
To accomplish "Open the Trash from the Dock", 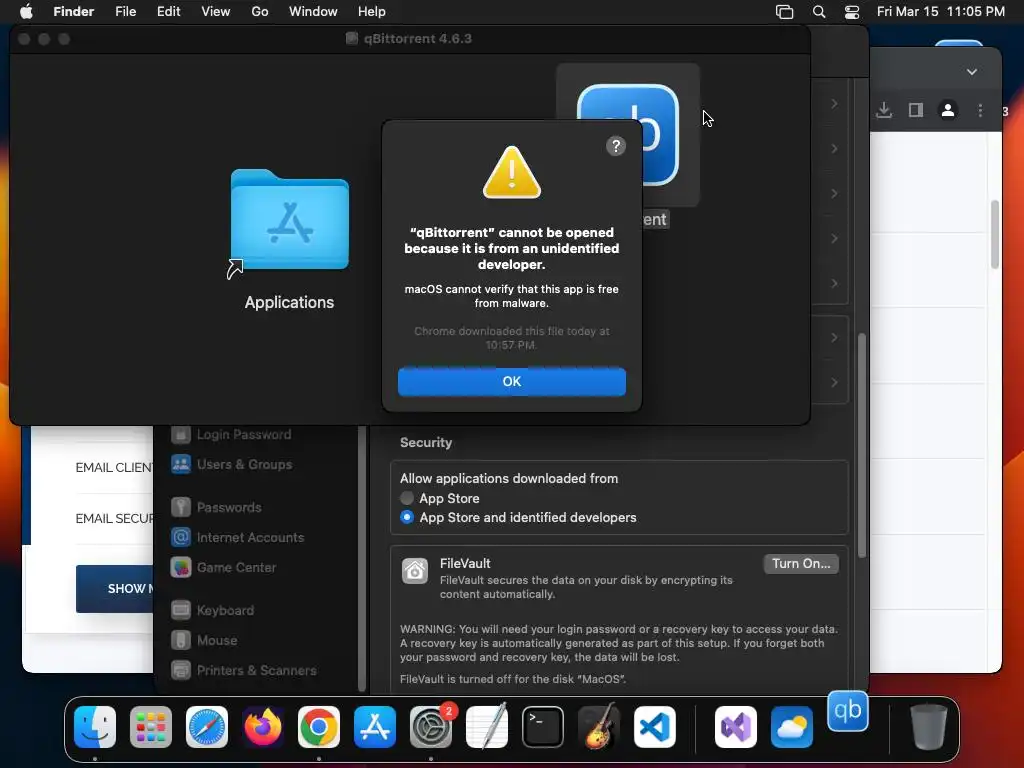I will (x=929, y=726).
